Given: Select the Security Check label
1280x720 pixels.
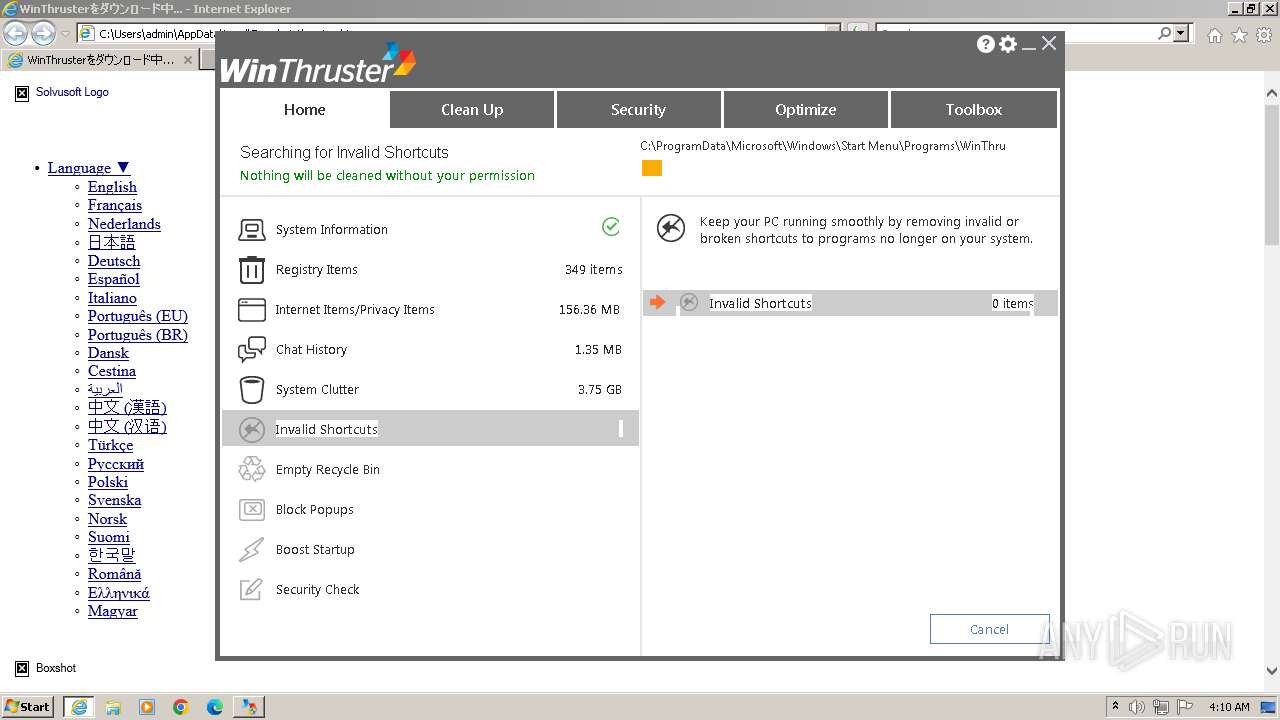Looking at the screenshot, I should click(317, 590).
